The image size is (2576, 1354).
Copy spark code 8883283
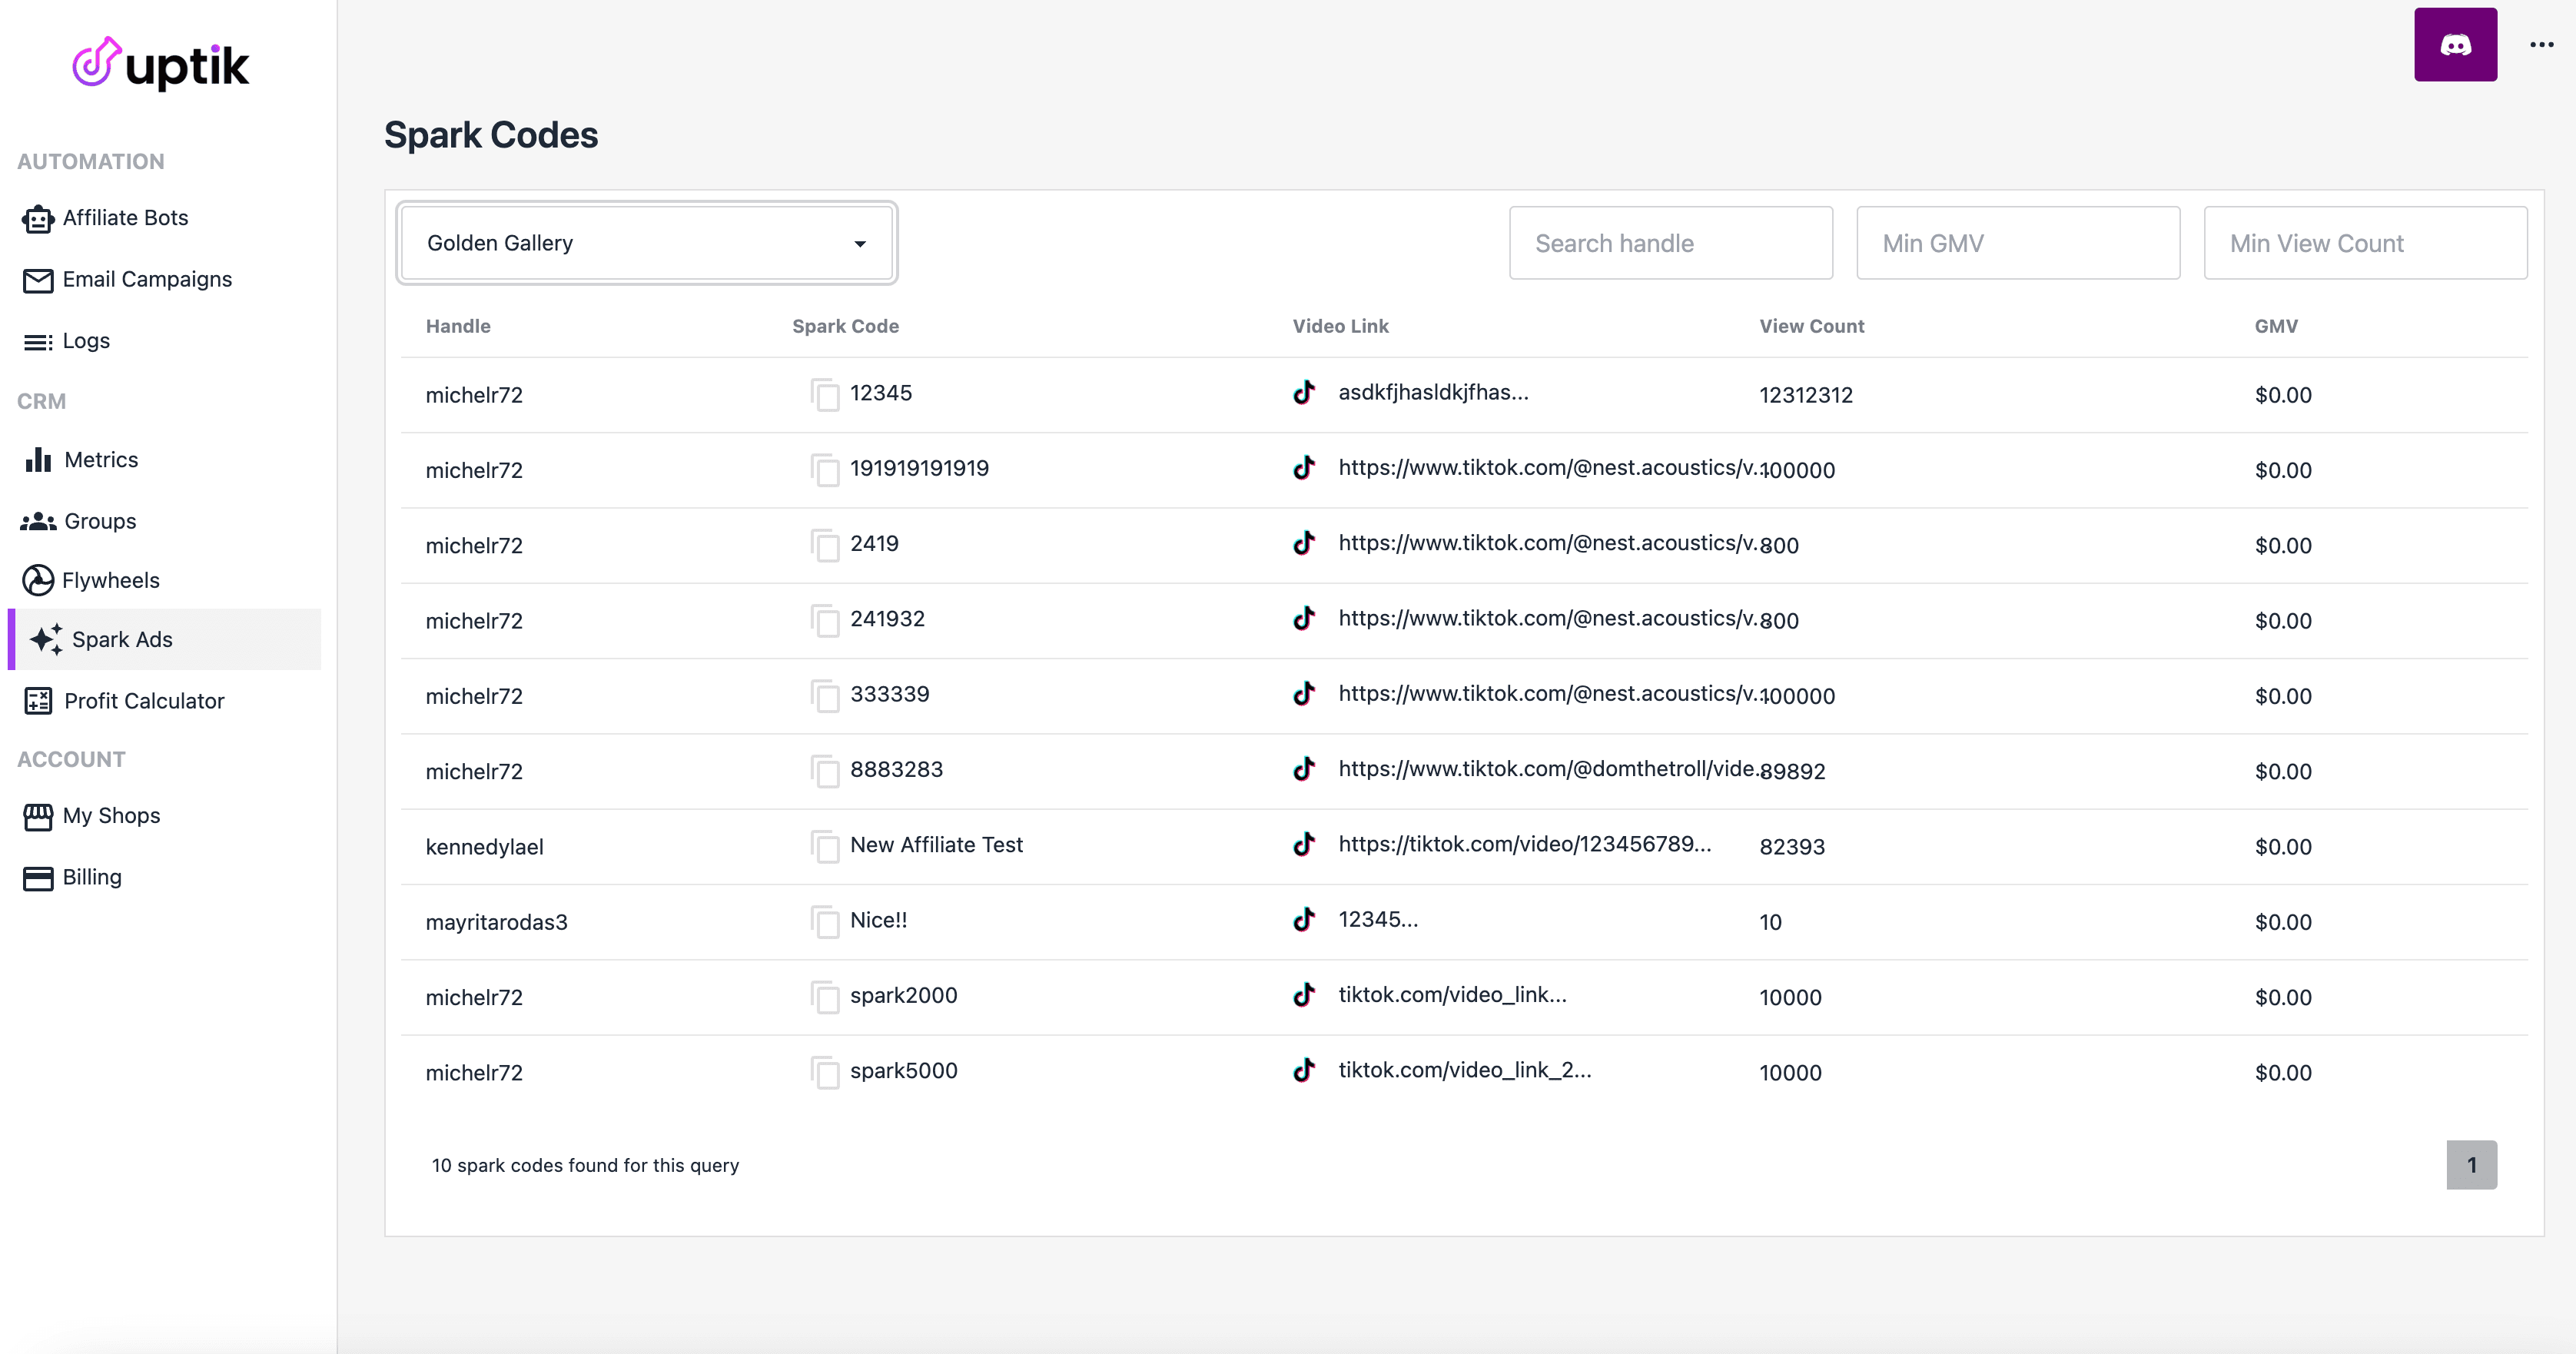tap(825, 771)
